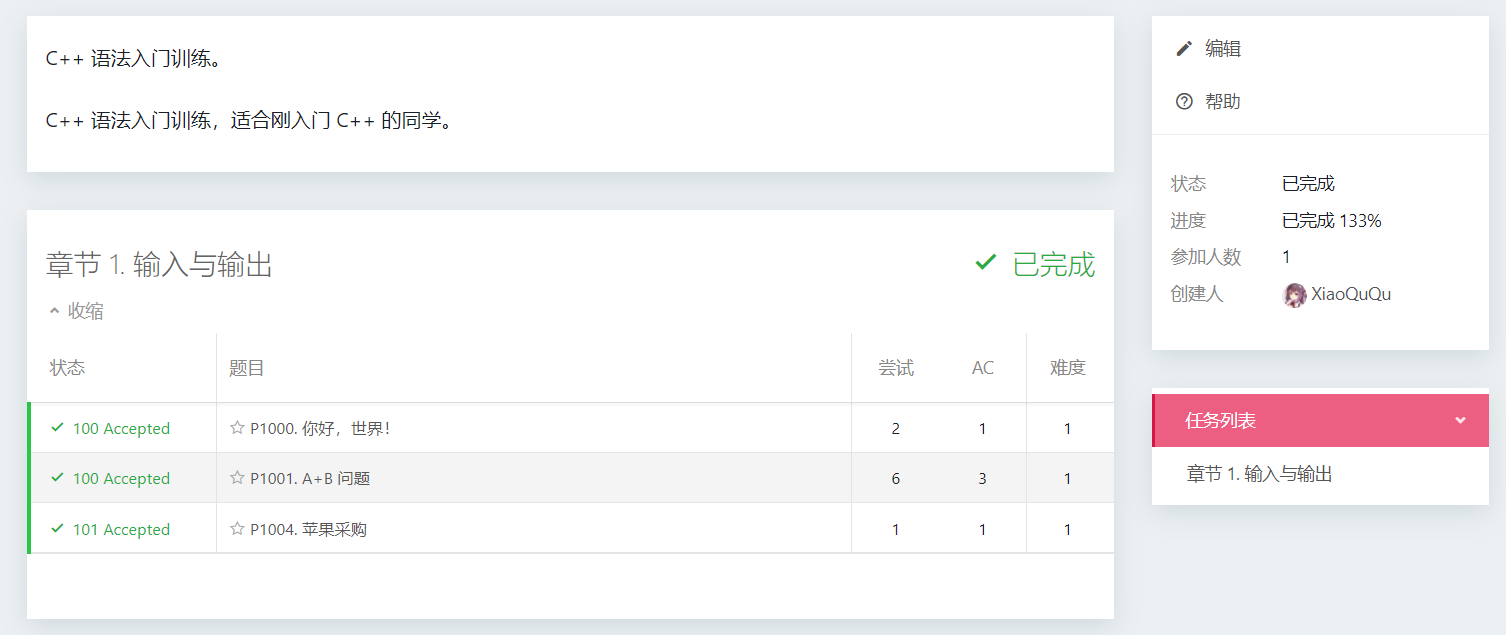Click the green checkmark beside 已完成
Image resolution: width=1506 pixels, height=635 pixels.
tap(985, 261)
